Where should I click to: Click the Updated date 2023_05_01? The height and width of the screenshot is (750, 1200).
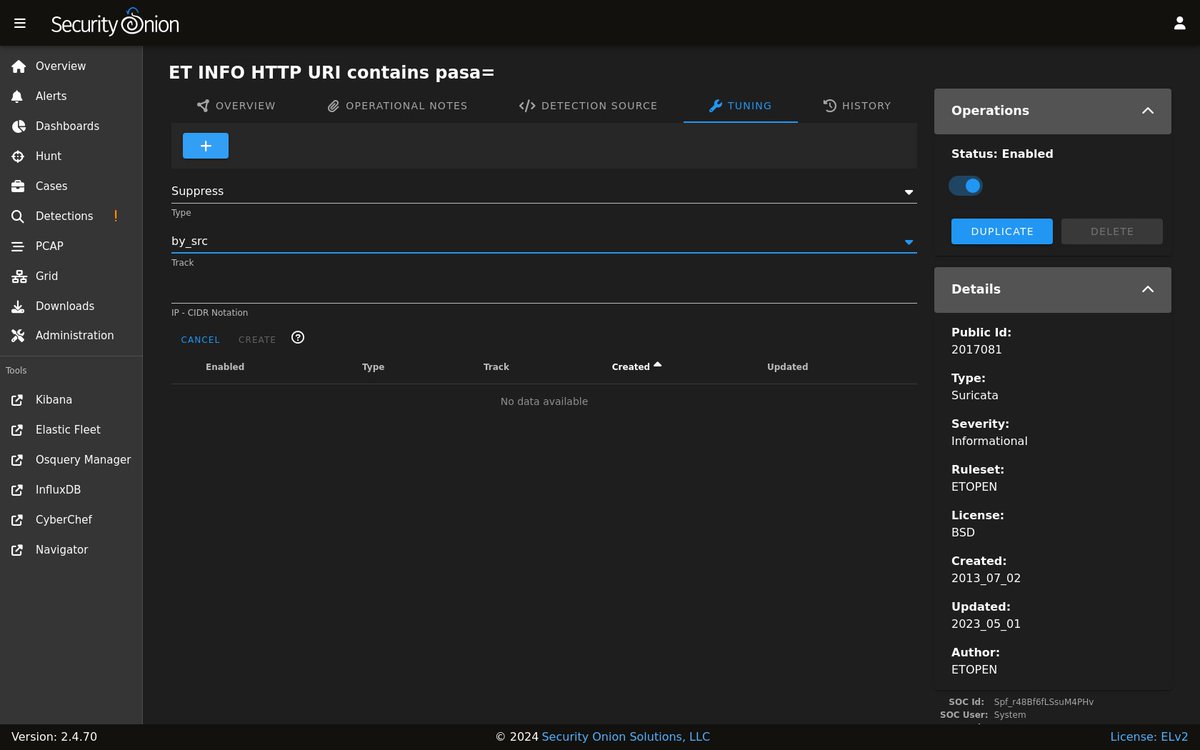pyautogui.click(x=986, y=624)
